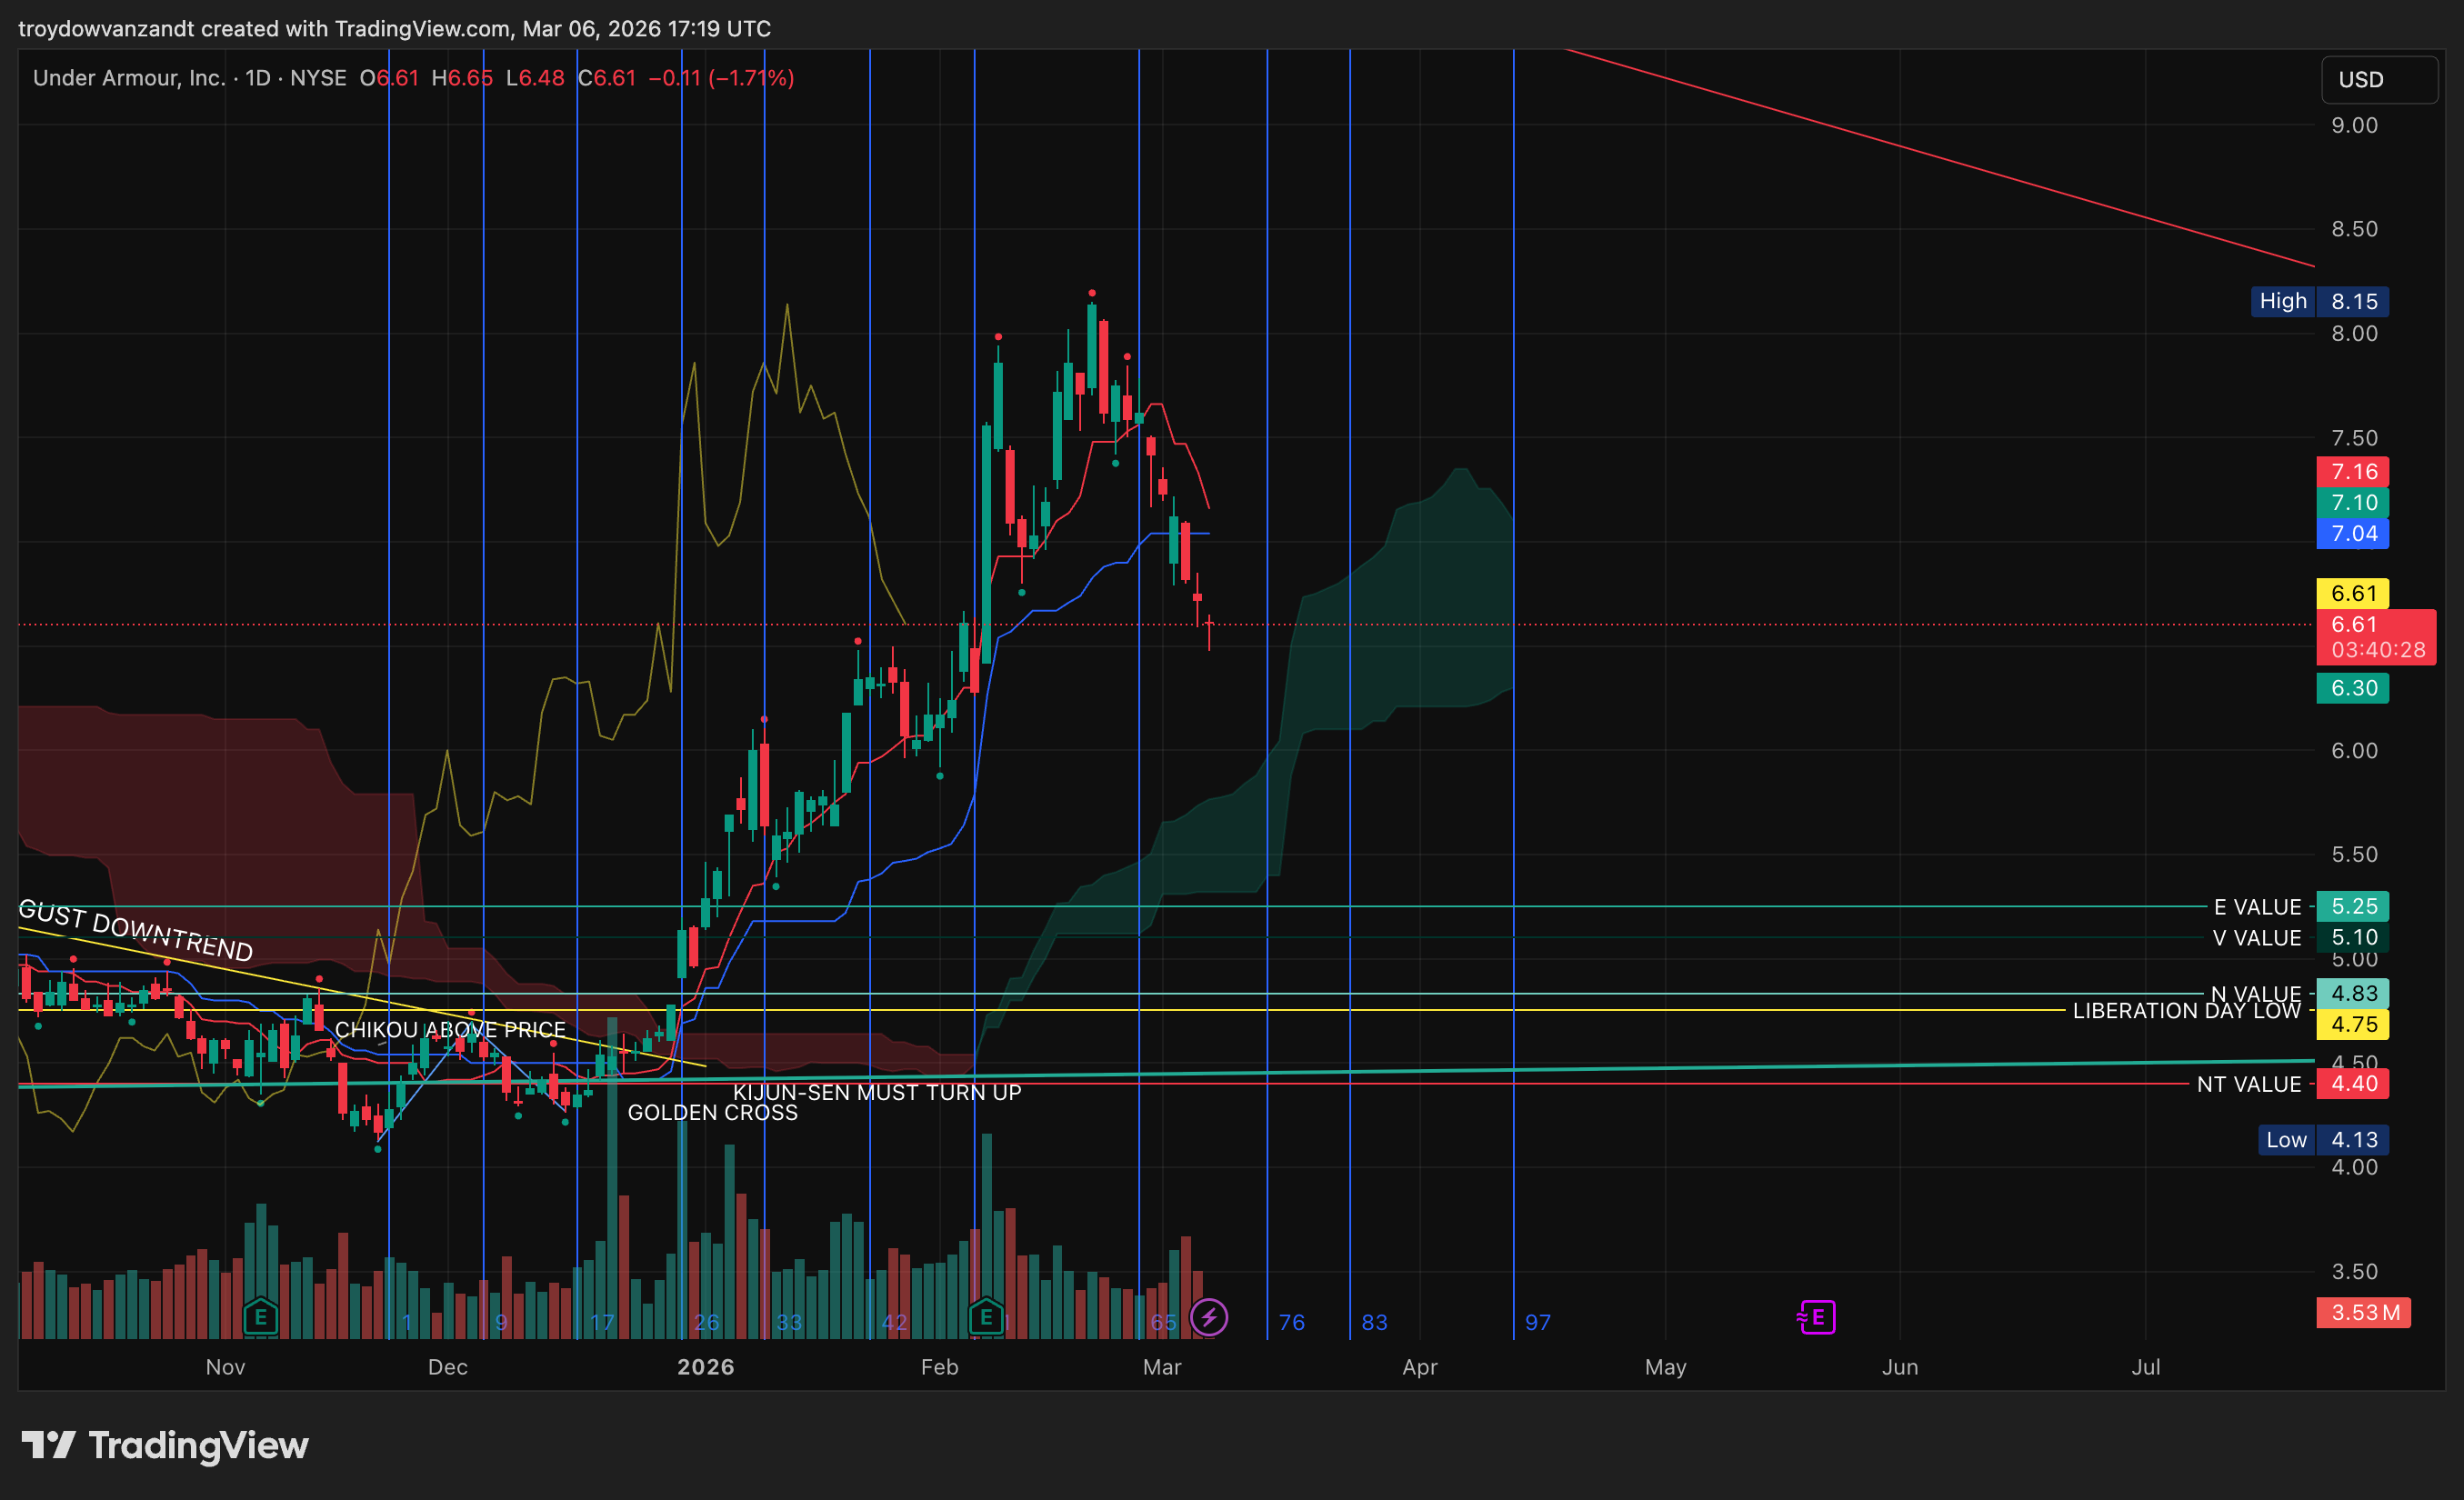Click the 9.00 price axis label
The height and width of the screenshot is (1500, 2464).
click(x=2354, y=125)
